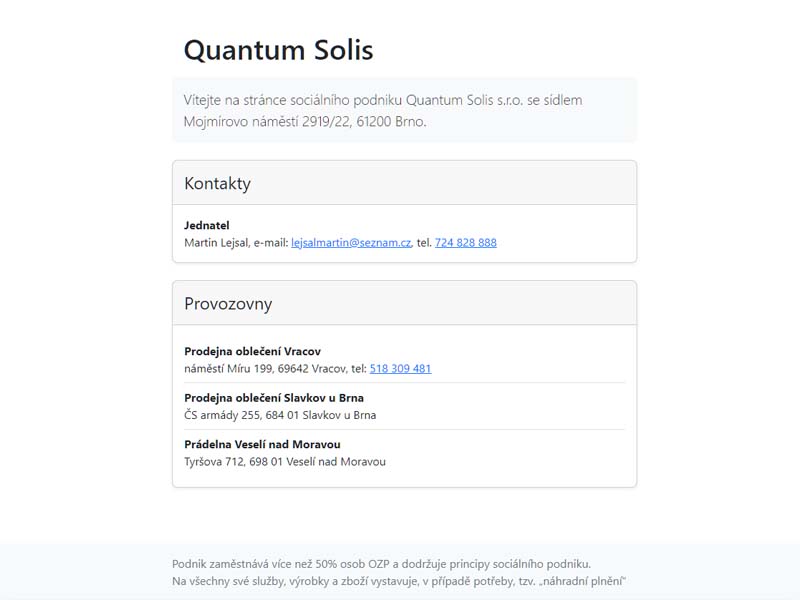
Task: Select the Provozovny card header
Action: [405, 304]
